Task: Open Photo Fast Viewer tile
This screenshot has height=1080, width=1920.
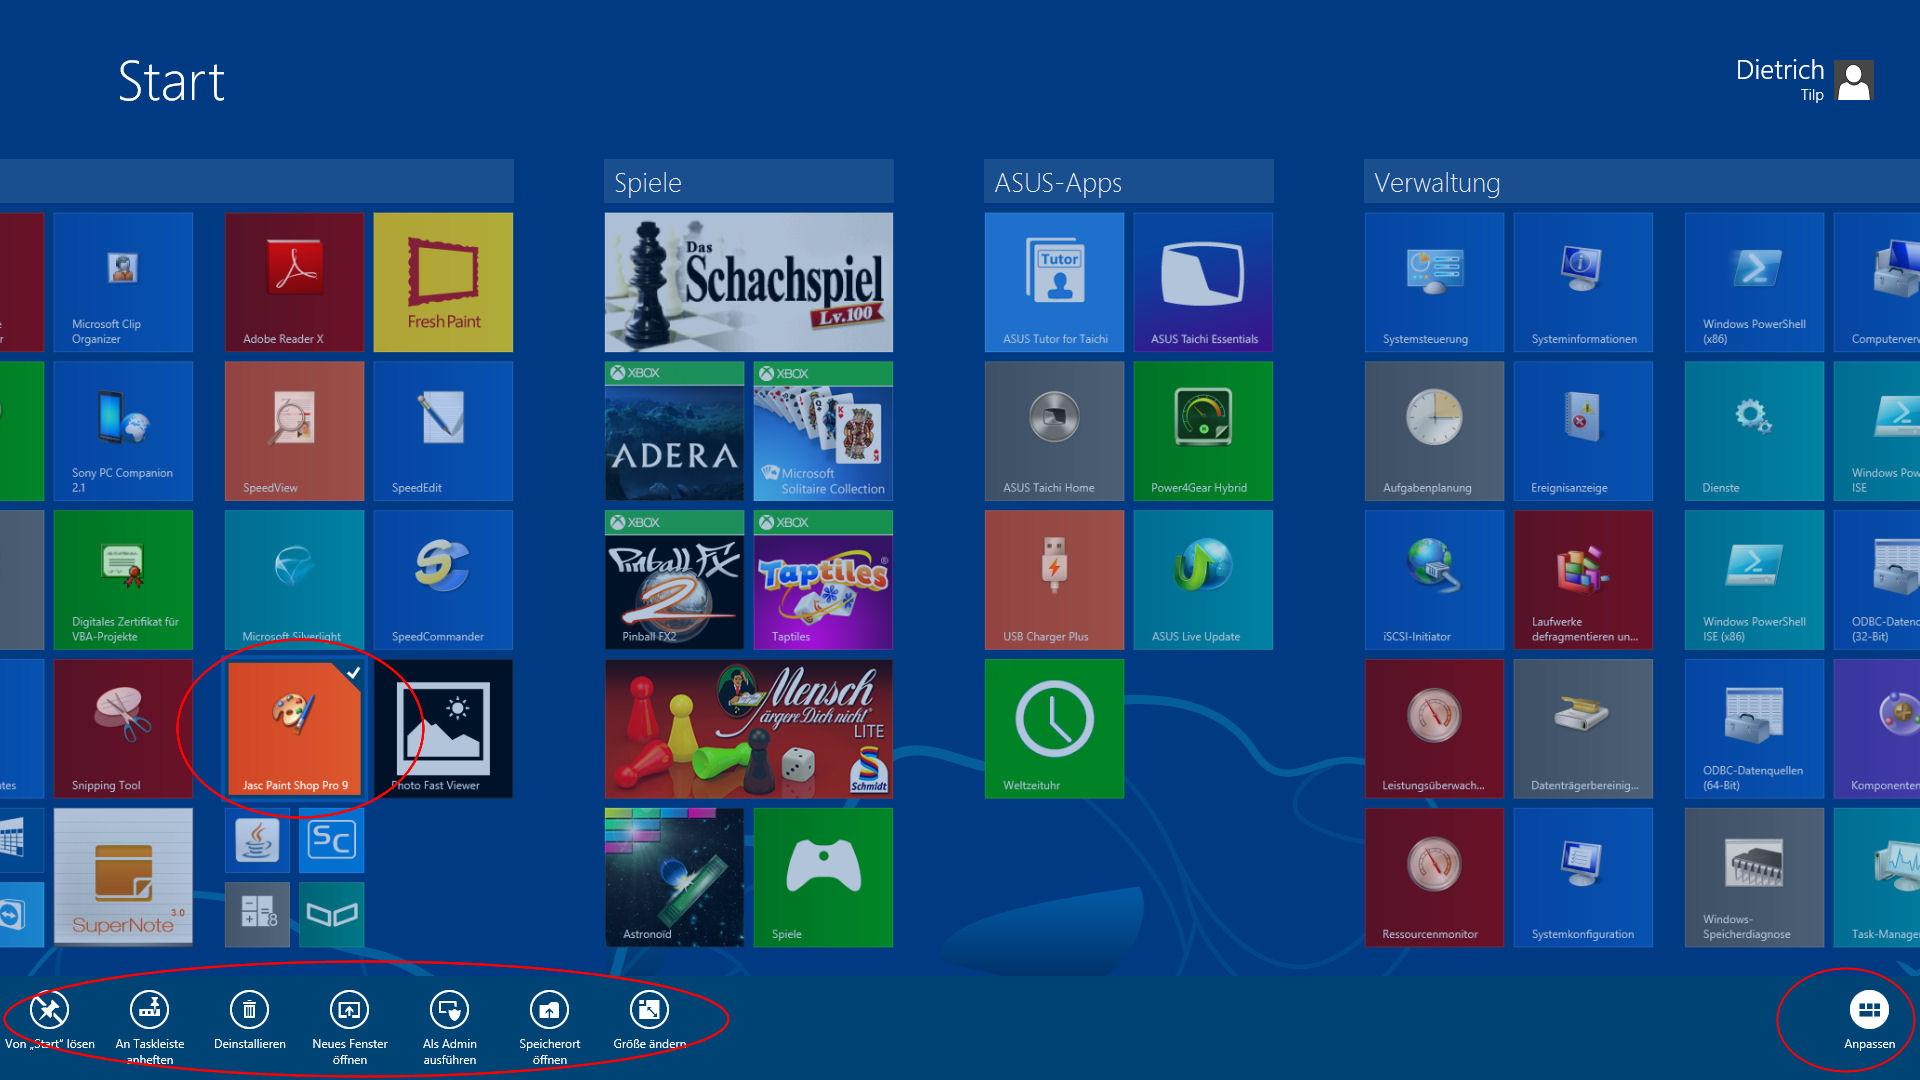Action: pyautogui.click(x=443, y=728)
